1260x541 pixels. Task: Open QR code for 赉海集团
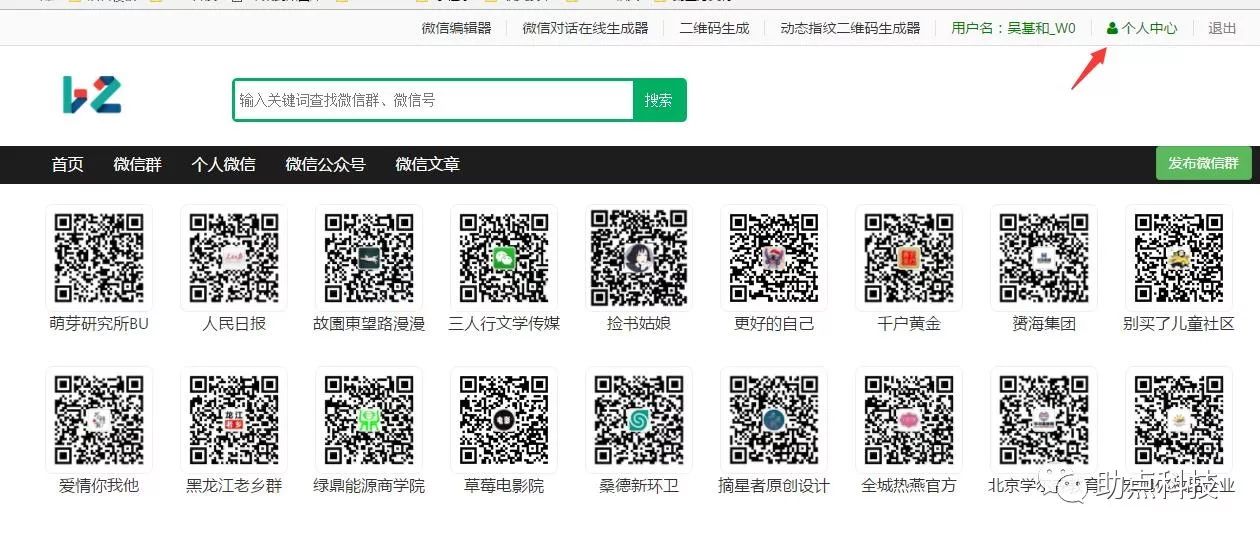(1044, 258)
